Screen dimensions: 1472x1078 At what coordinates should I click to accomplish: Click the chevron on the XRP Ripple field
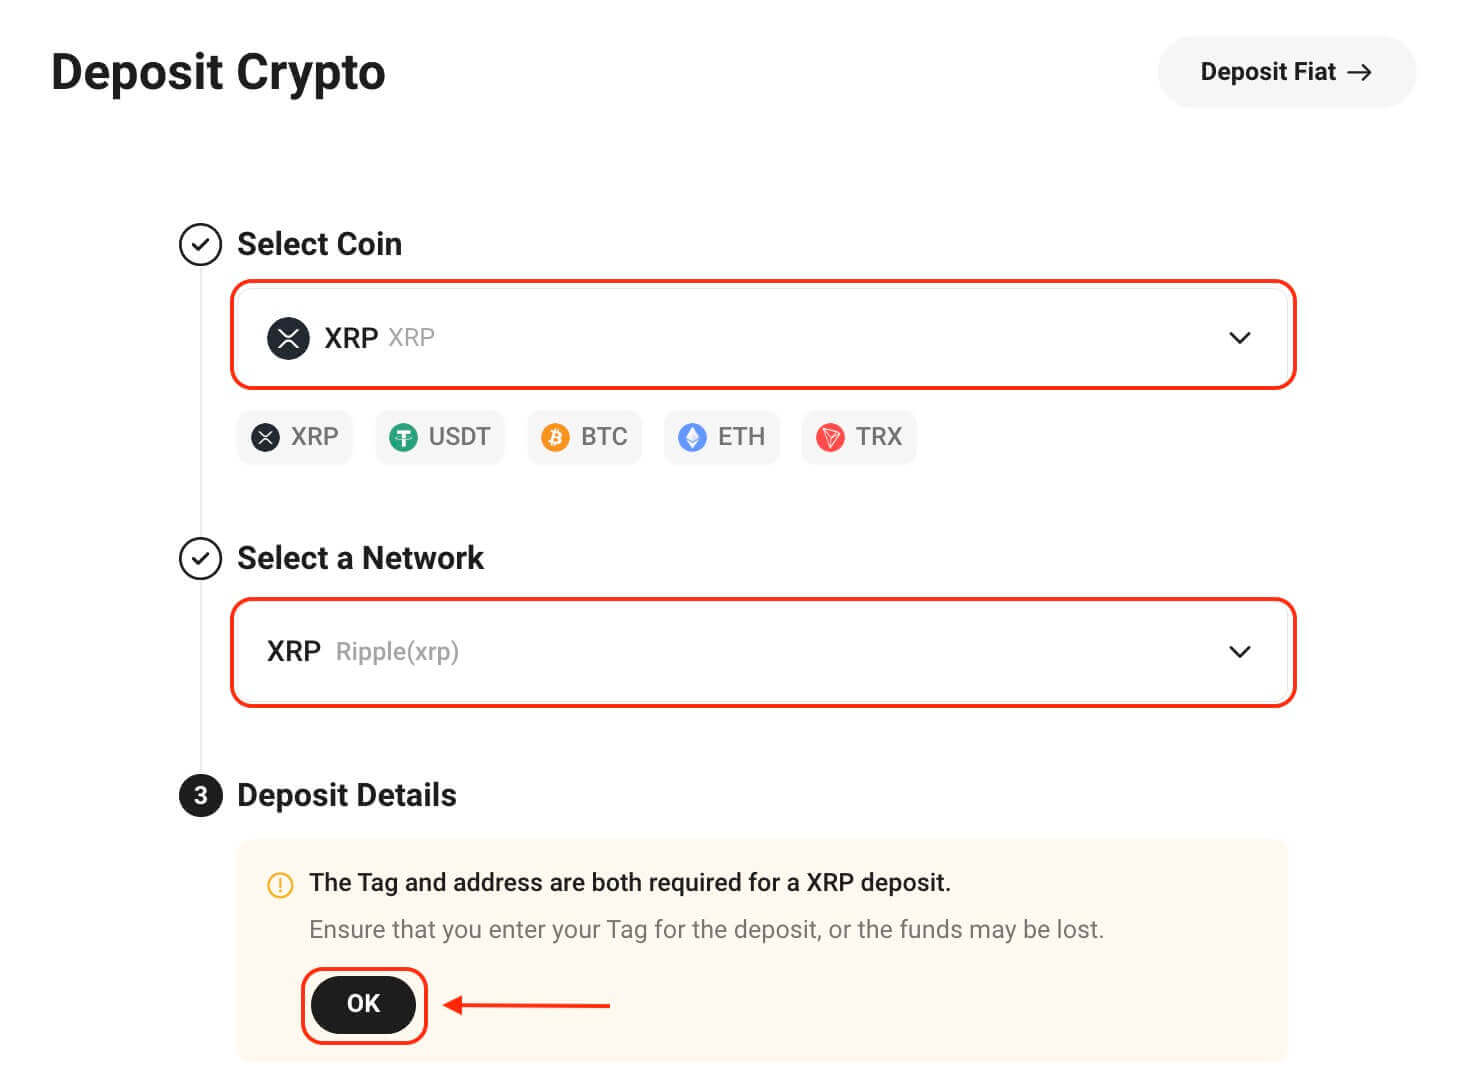coord(1240,652)
